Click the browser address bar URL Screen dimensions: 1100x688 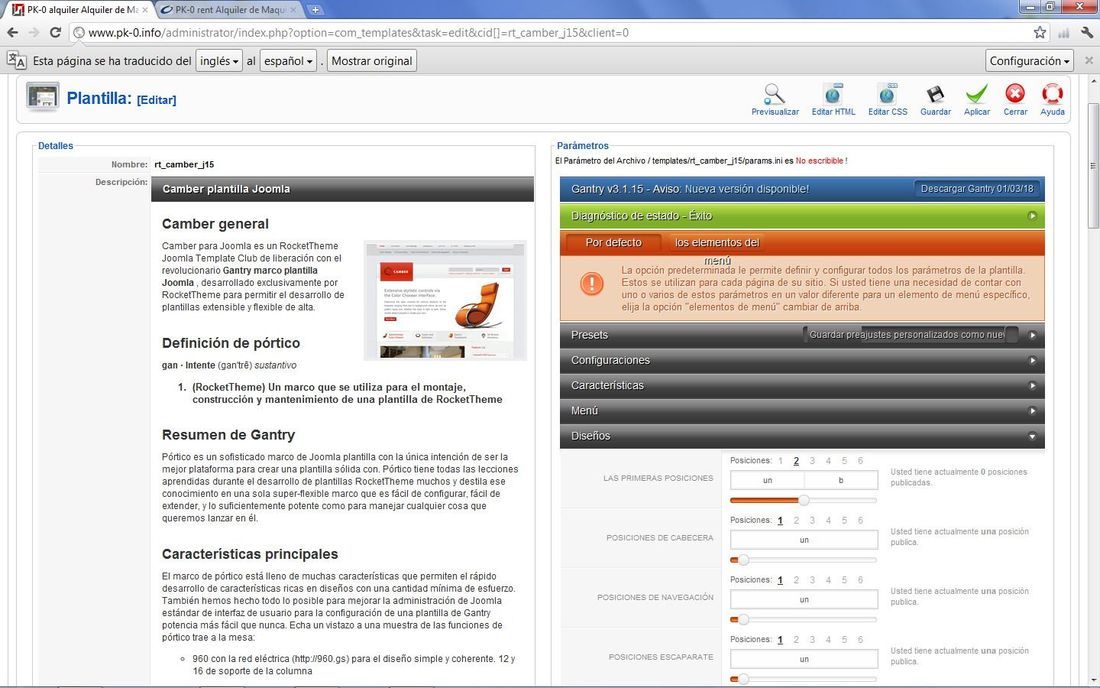pyautogui.click(x=358, y=32)
